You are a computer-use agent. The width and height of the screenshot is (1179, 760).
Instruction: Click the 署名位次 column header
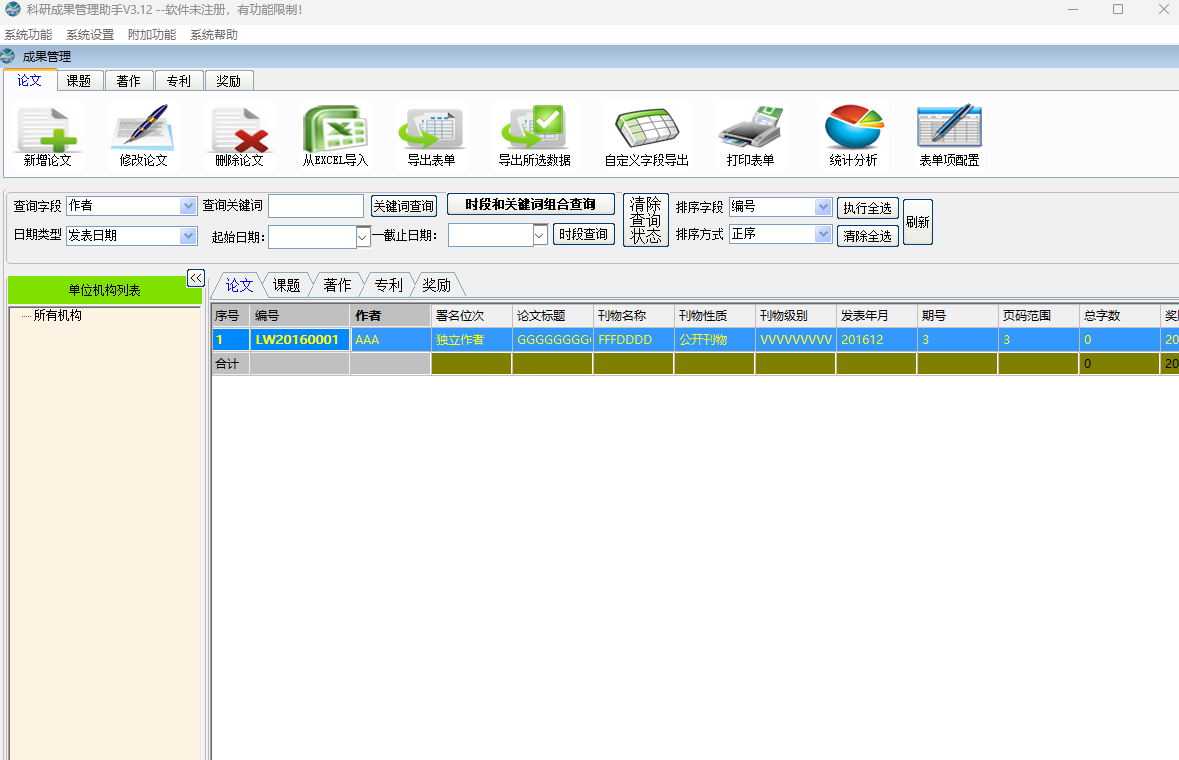pos(471,316)
